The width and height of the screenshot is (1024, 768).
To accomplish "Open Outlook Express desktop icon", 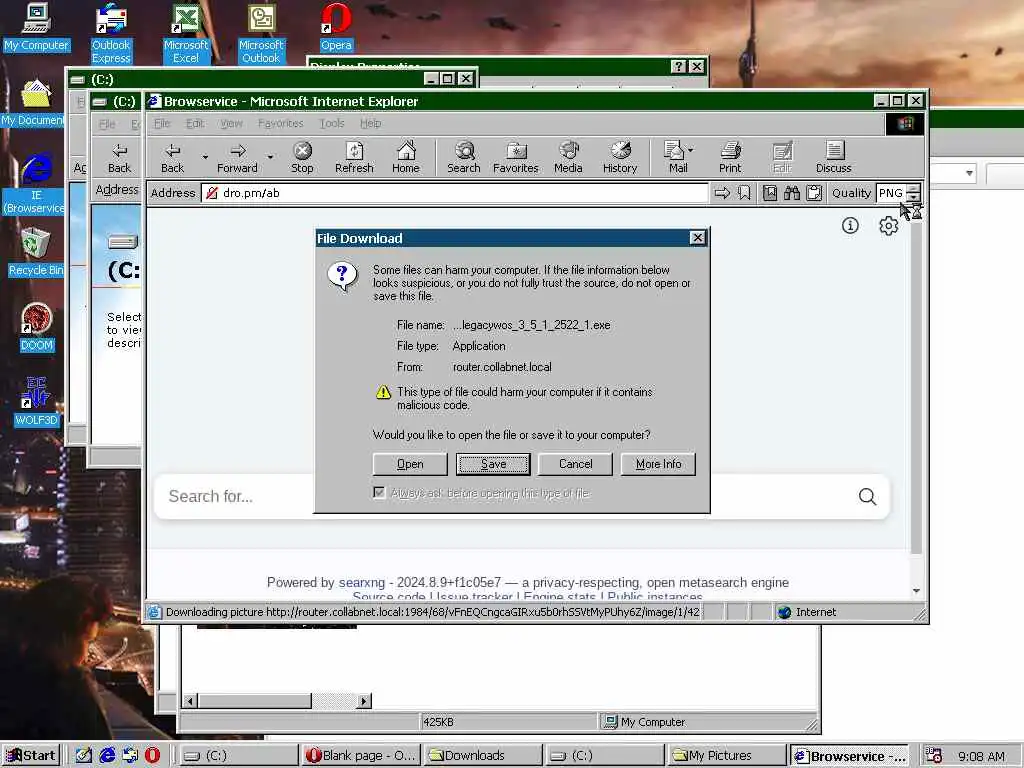I will (111, 33).
